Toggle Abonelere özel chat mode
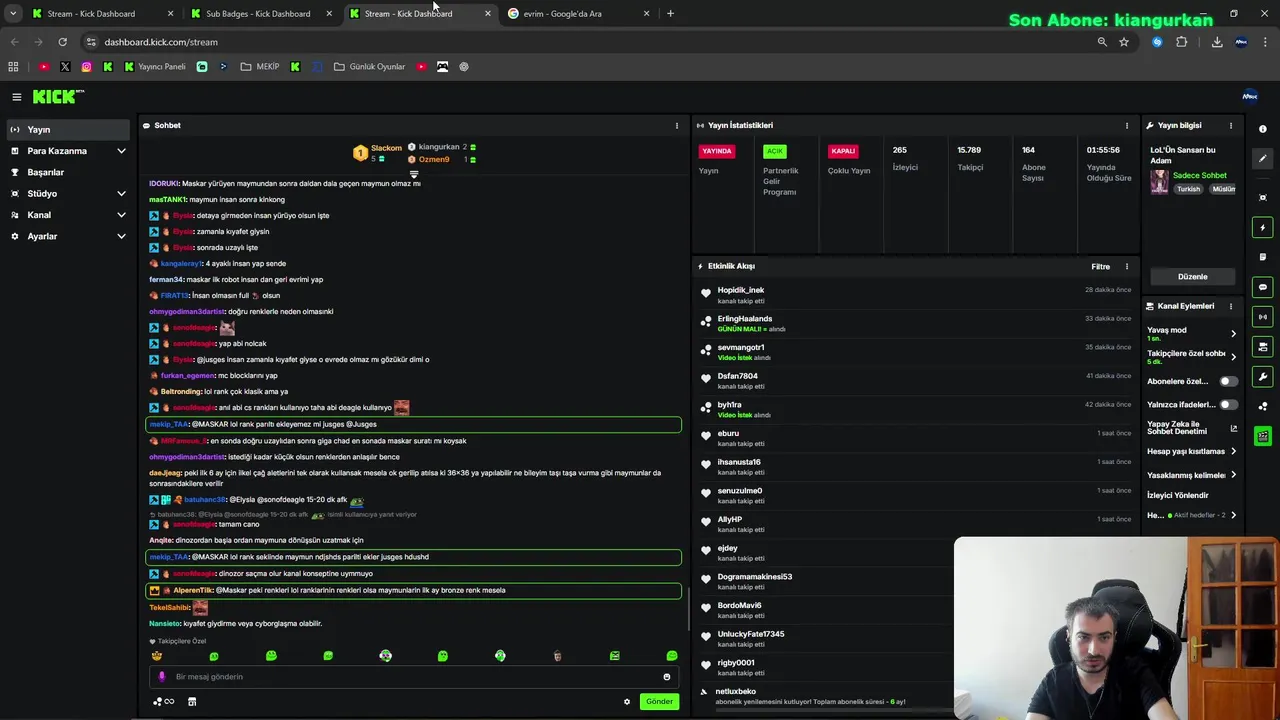The height and width of the screenshot is (720, 1280). tap(1228, 381)
